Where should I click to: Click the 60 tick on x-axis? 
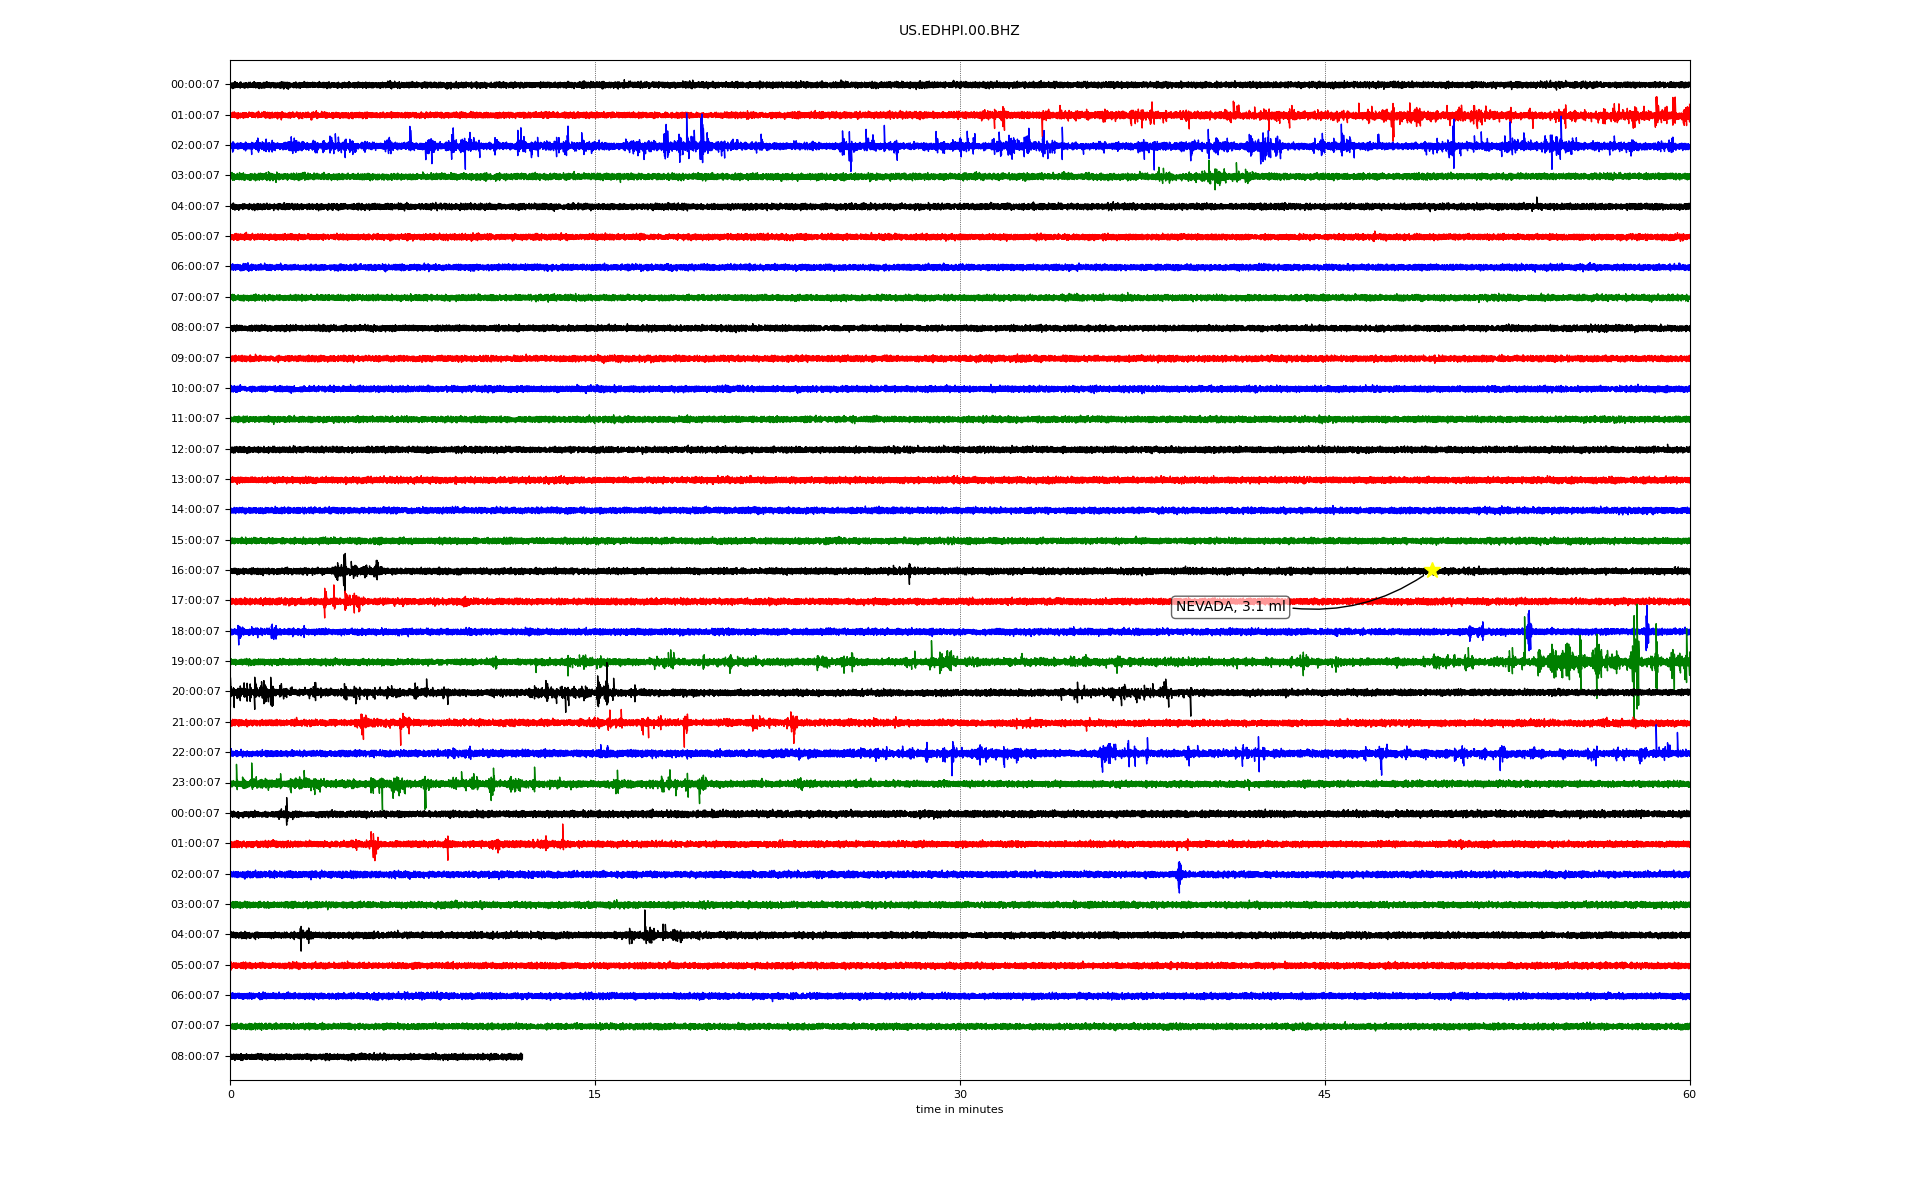pos(1689,1095)
